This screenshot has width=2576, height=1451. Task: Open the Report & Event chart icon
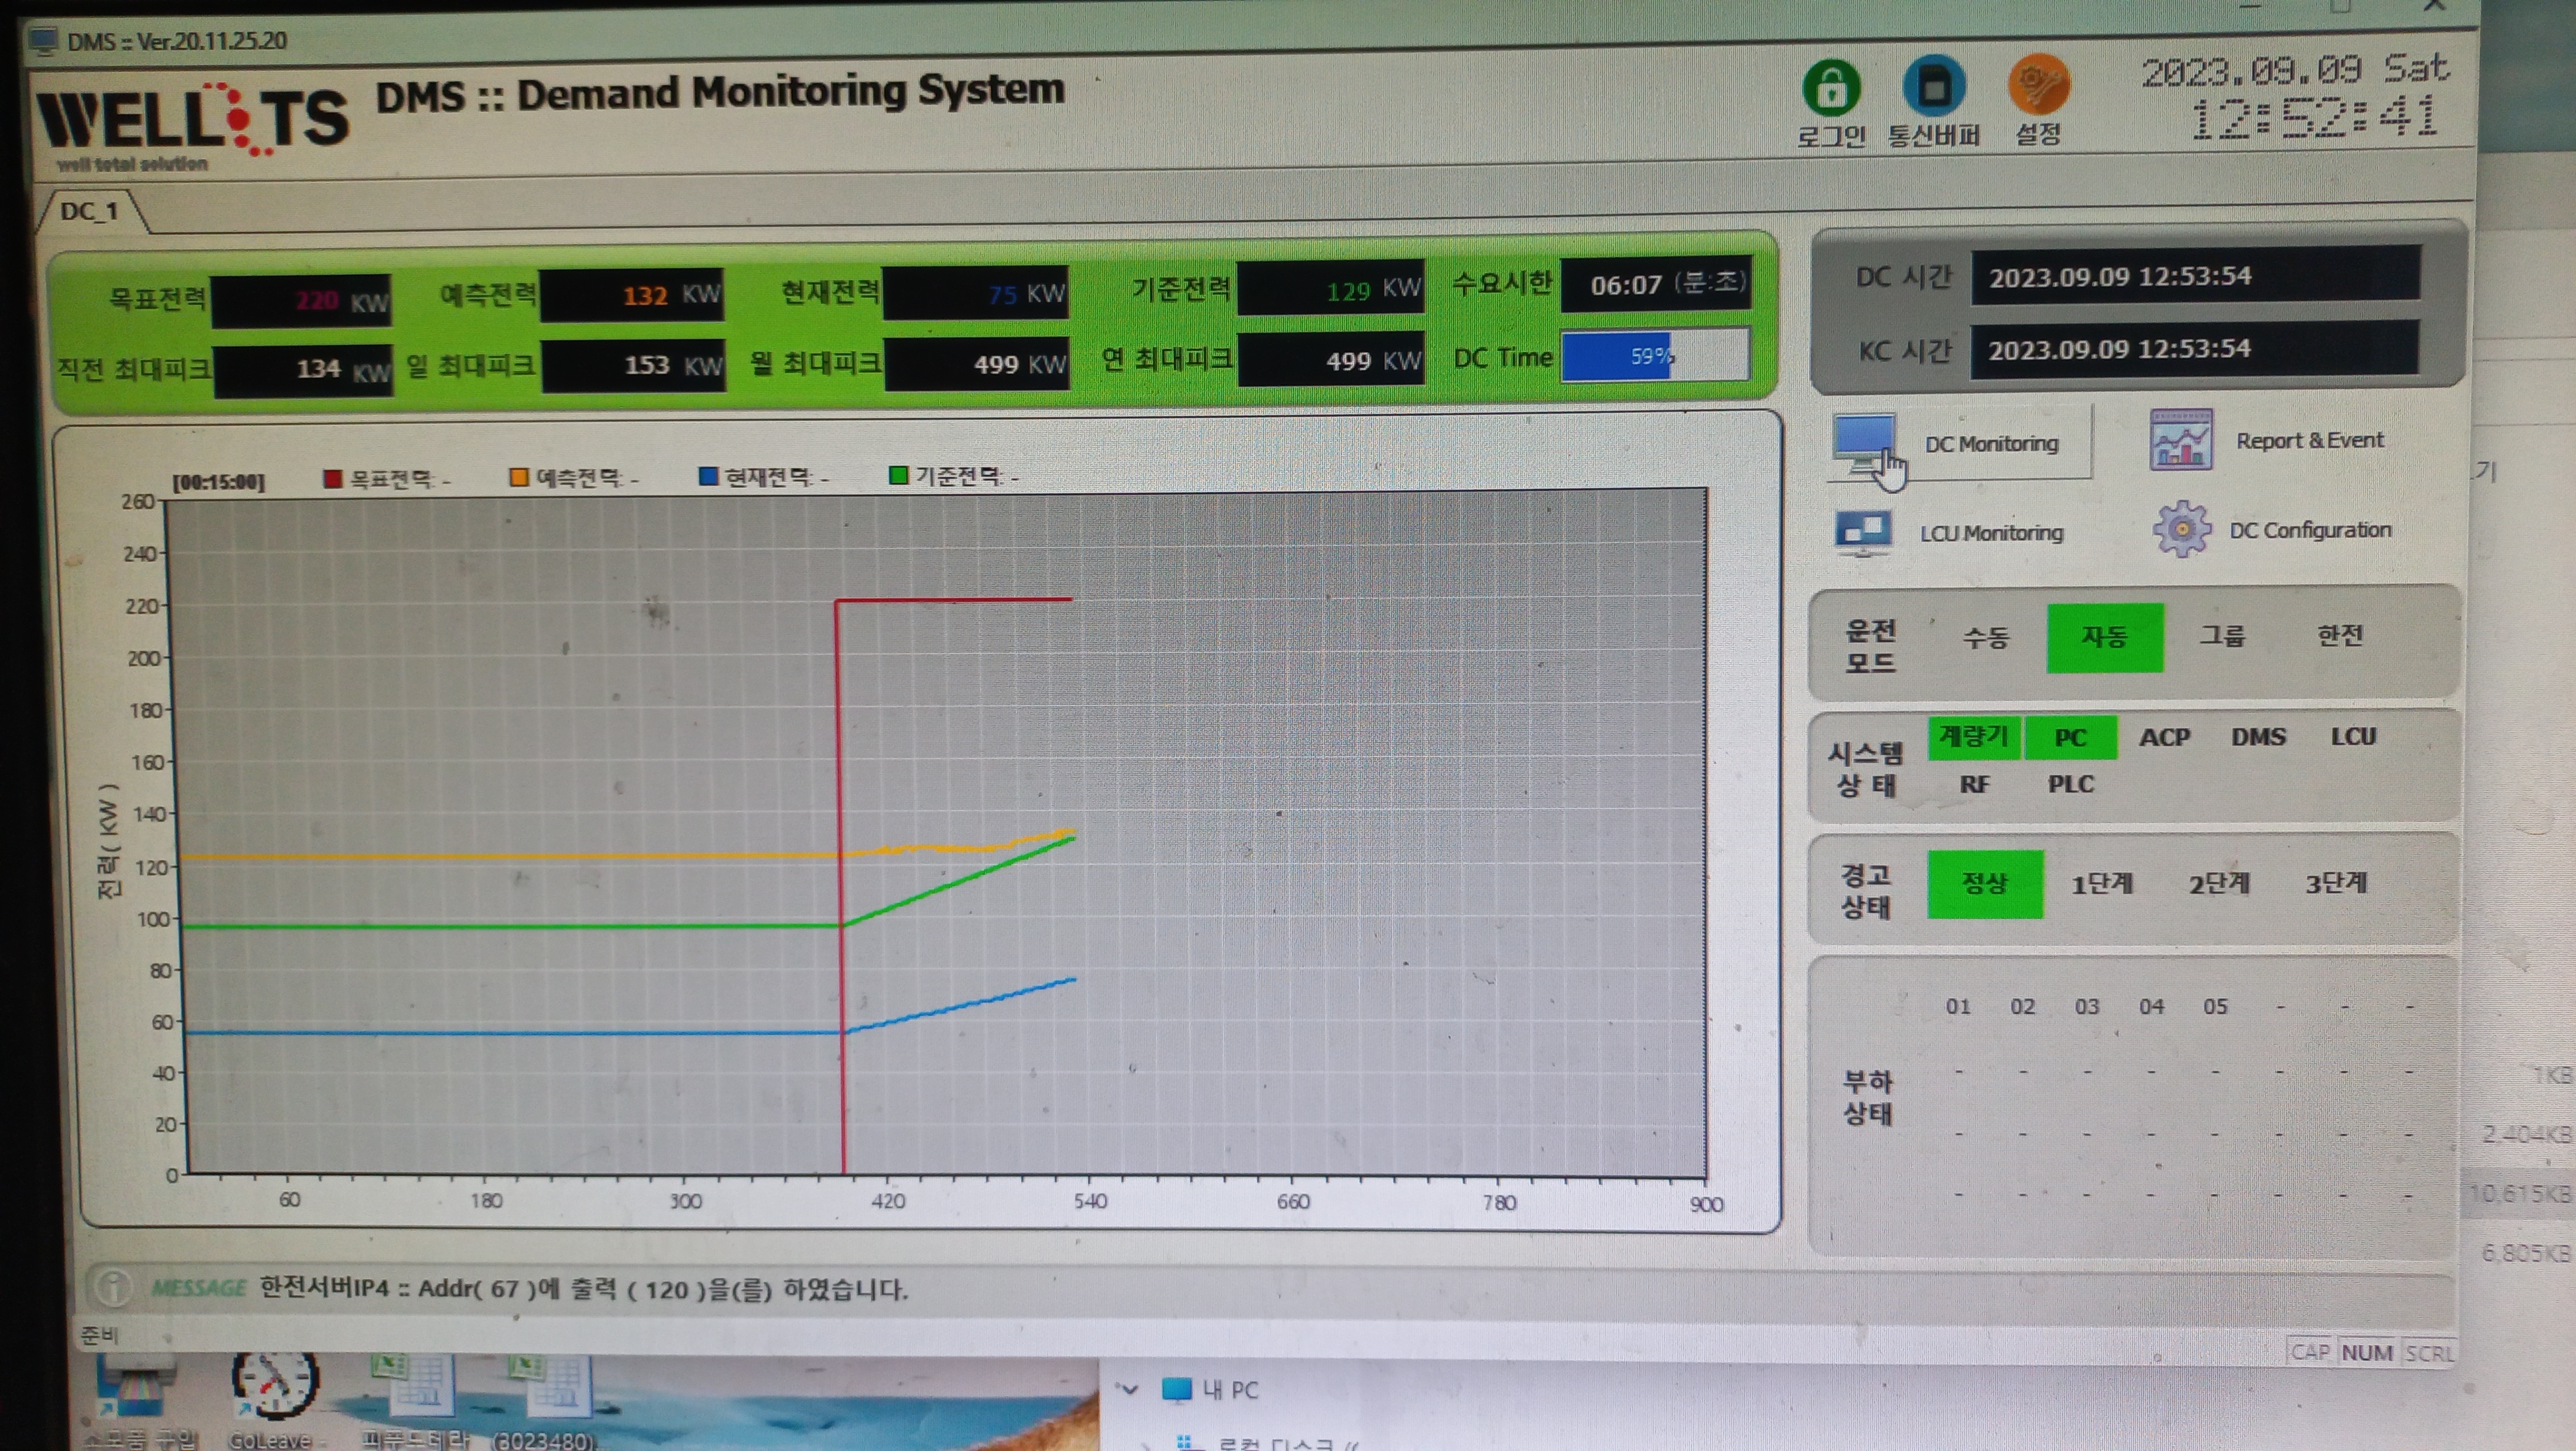(2181, 439)
